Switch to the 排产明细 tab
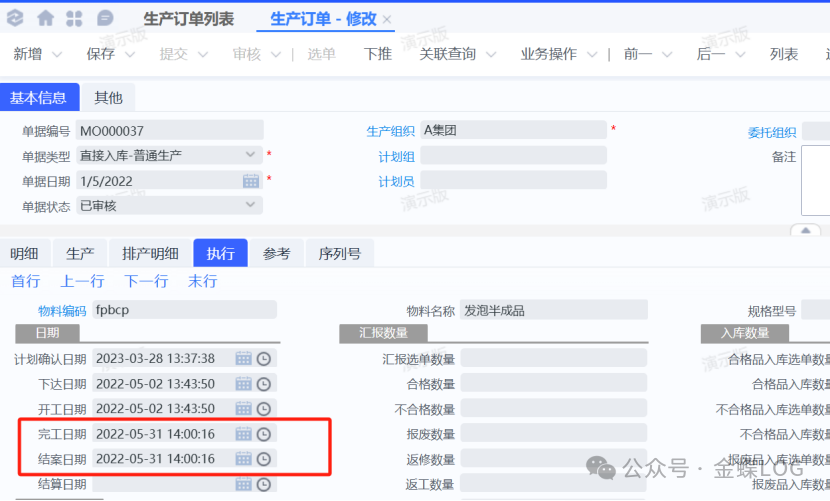 150,253
